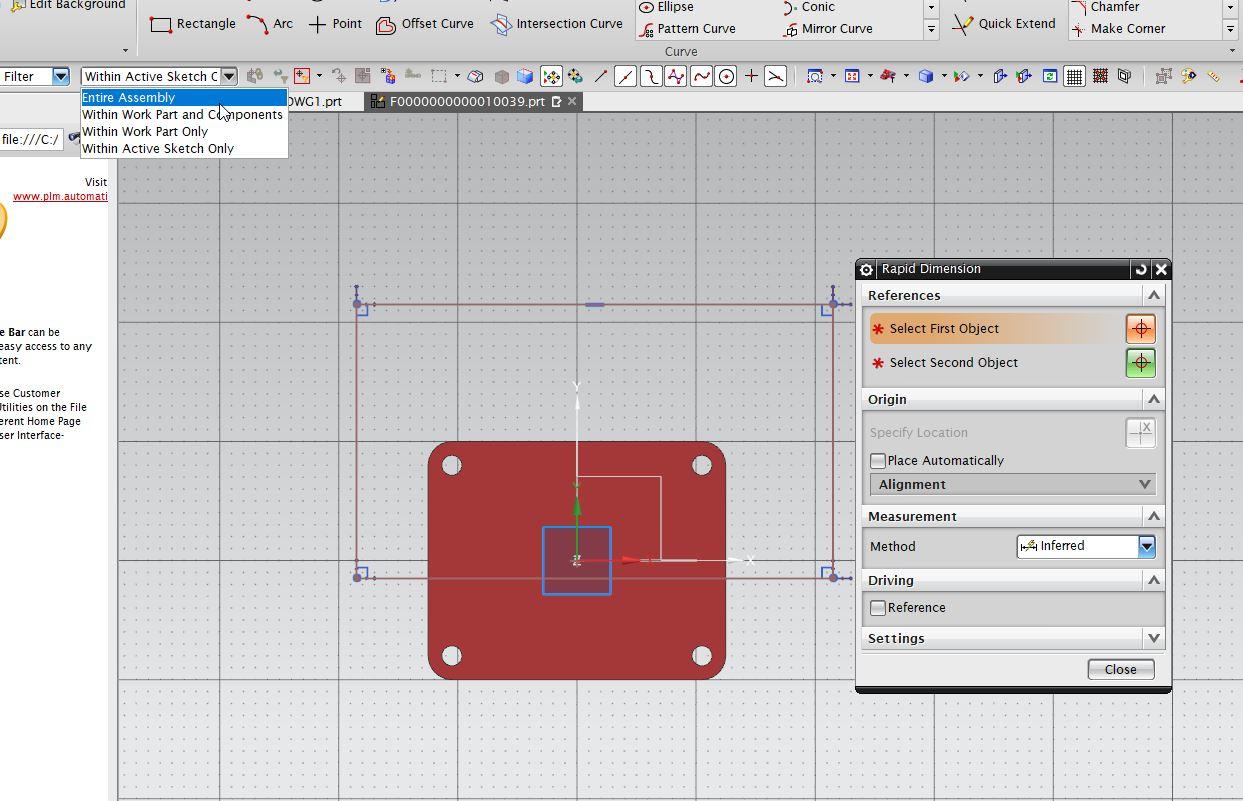The width and height of the screenshot is (1243, 801).
Task: Check the Reference checkbox under Driving
Action: coord(878,608)
